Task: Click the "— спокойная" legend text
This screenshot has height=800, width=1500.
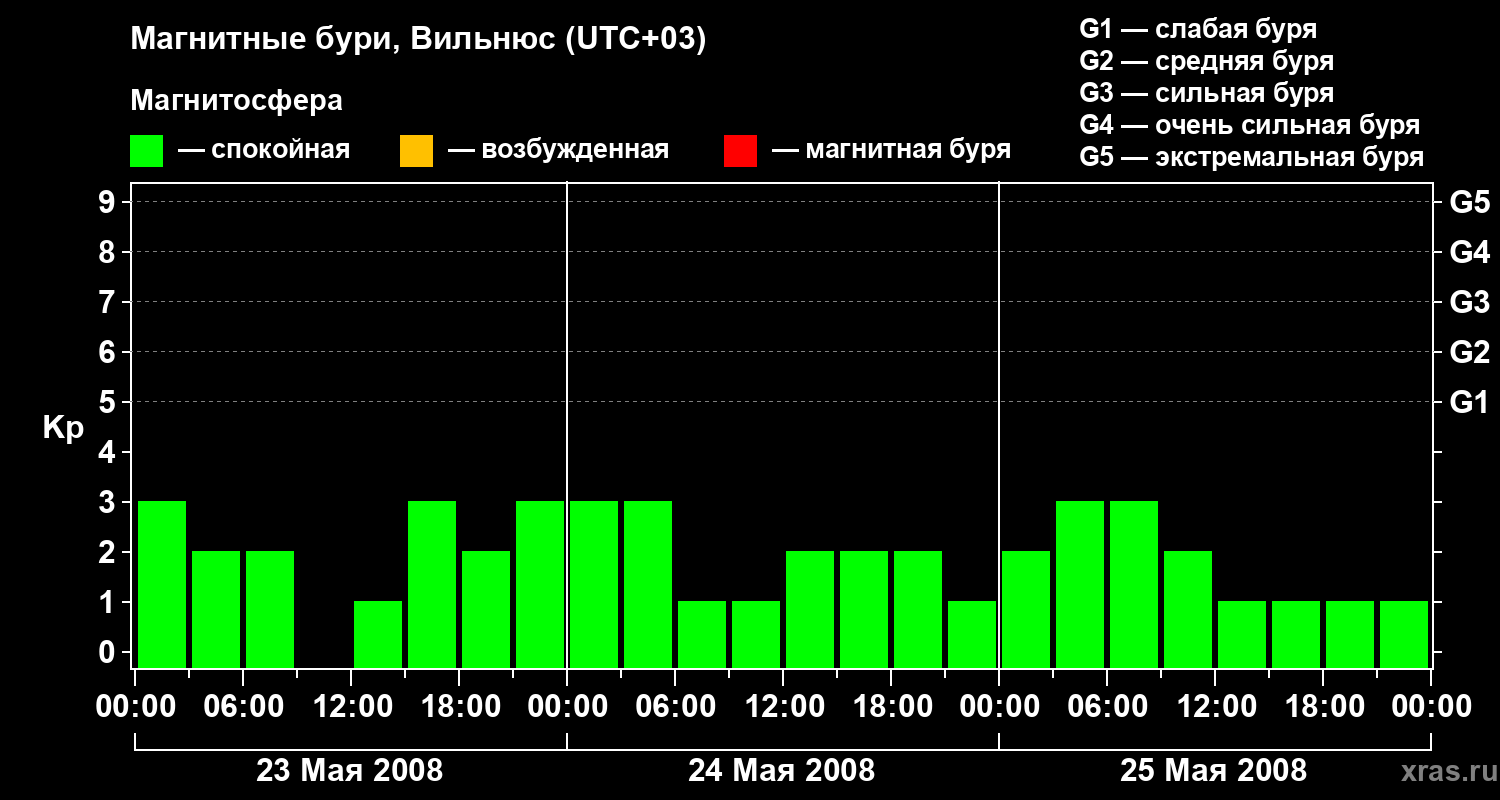Action: pos(264,150)
